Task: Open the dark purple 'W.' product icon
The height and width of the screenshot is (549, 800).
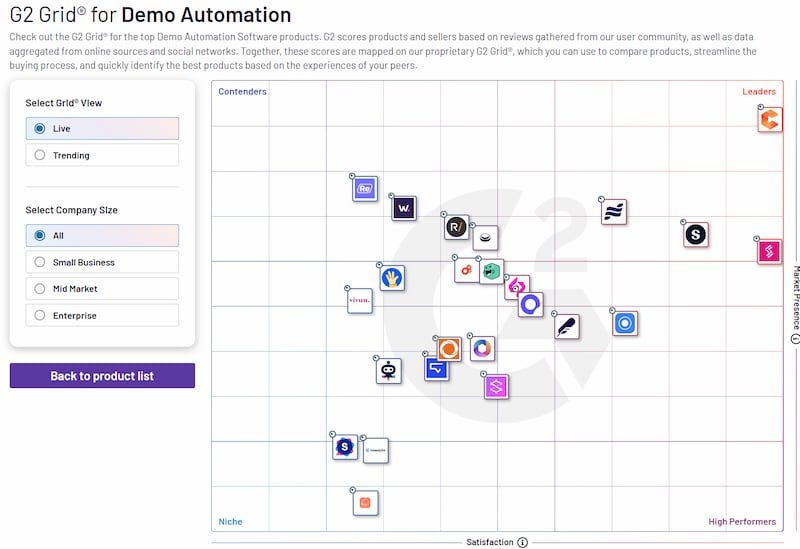Action: coord(403,208)
